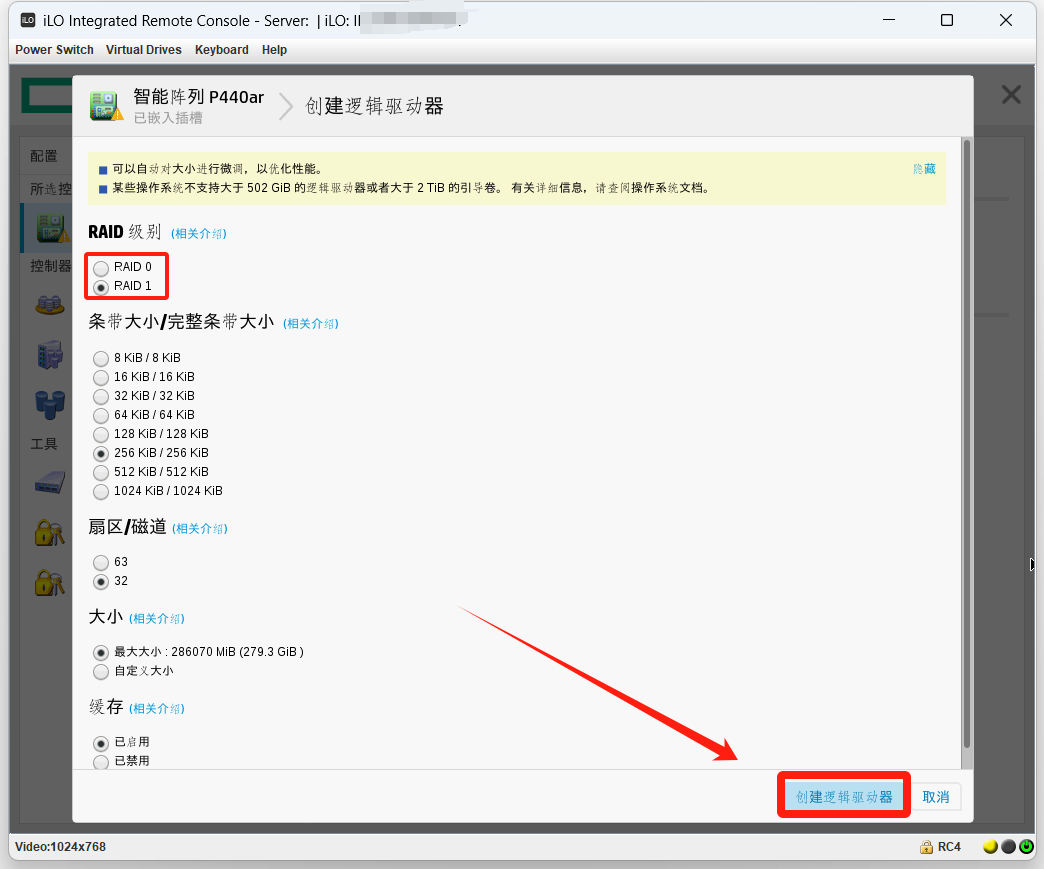Choose 1024 KiB / 1024 KiB stripe size
Viewport: 1044px width, 869px height.
(x=101, y=491)
